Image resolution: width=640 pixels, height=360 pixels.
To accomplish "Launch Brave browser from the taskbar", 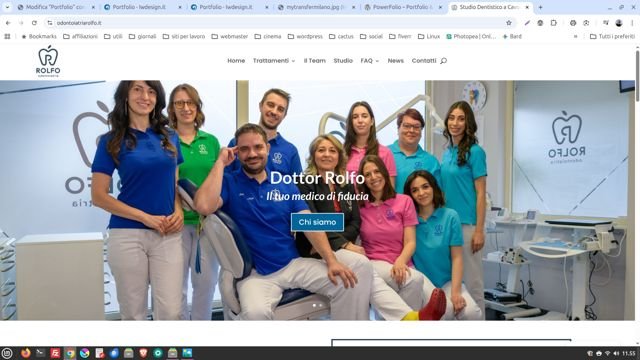I will (143, 353).
